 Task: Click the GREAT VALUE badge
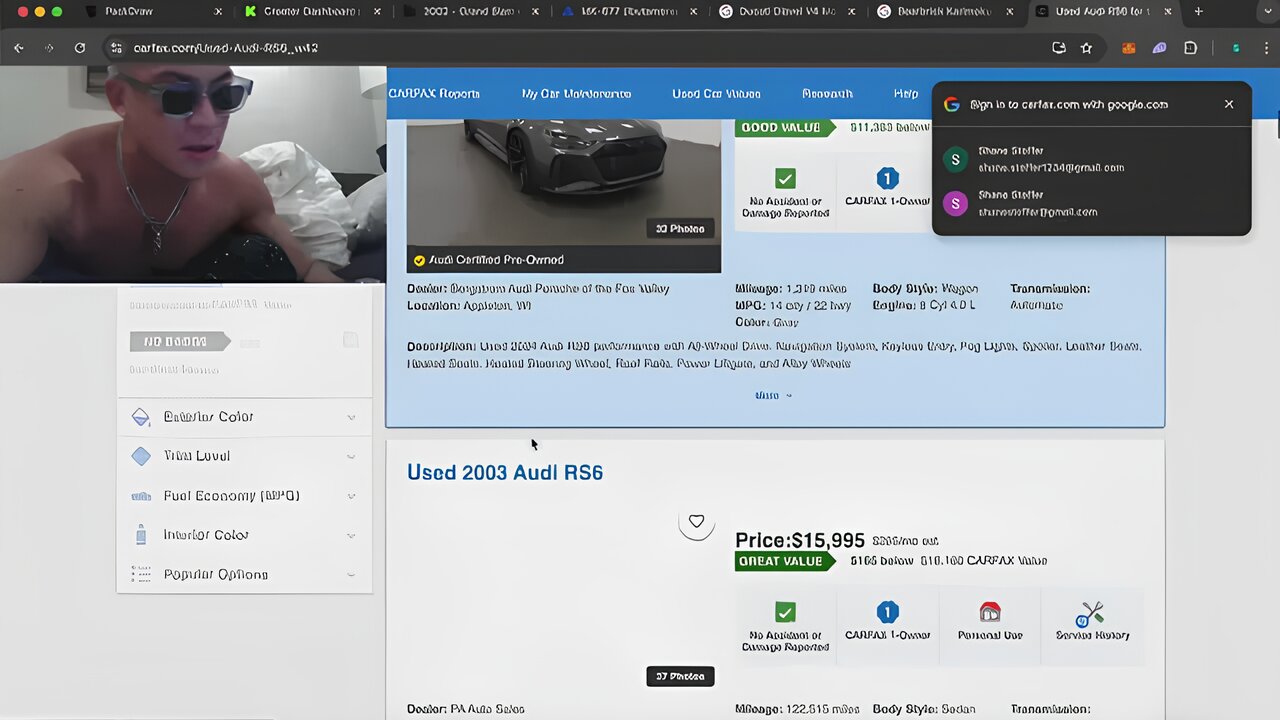click(x=785, y=561)
